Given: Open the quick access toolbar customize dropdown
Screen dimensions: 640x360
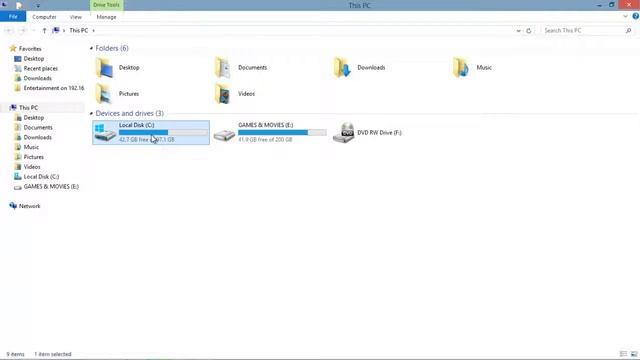Looking at the screenshot, I should [x=38, y=6].
